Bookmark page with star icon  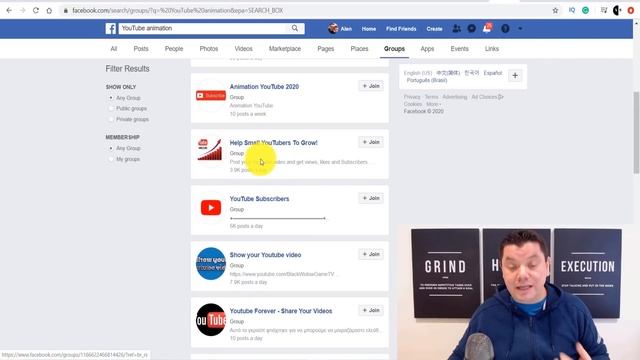coord(556,11)
